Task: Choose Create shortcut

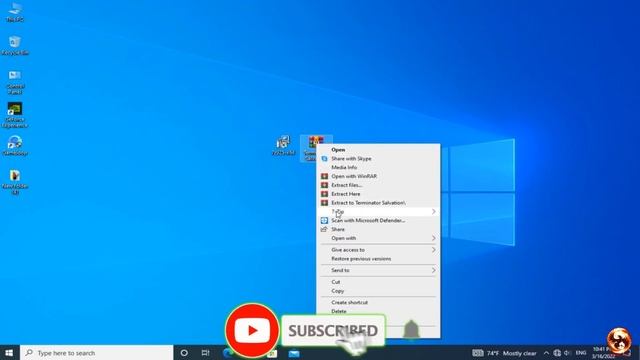Action: click(378, 302)
